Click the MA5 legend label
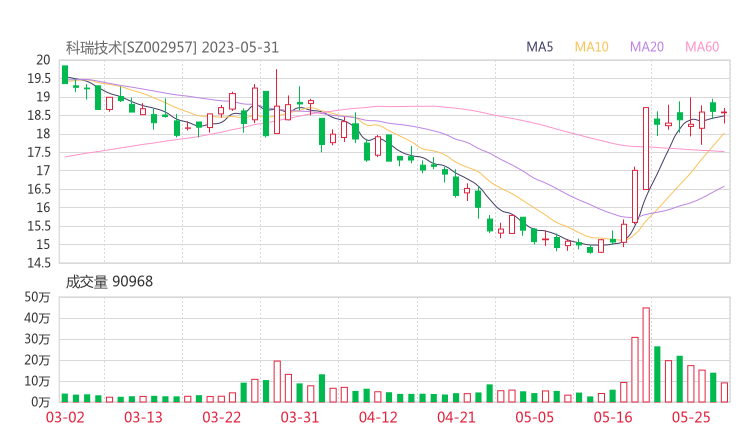The width and height of the screenshot is (740, 440). [539, 47]
